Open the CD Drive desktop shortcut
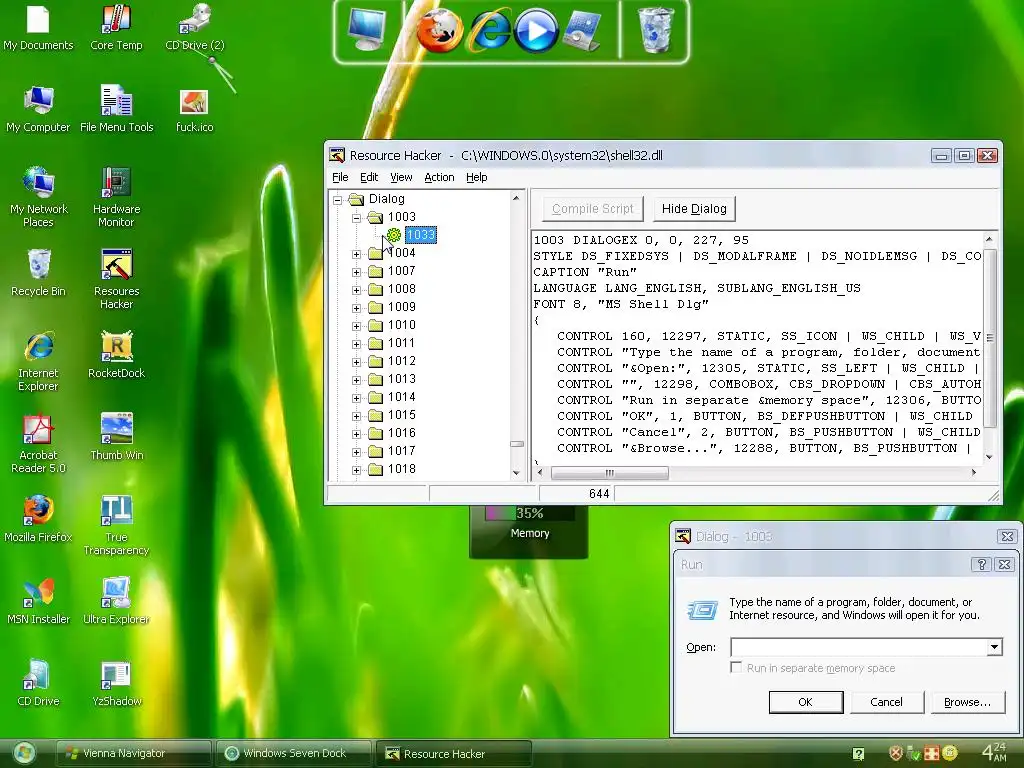 coord(39,683)
